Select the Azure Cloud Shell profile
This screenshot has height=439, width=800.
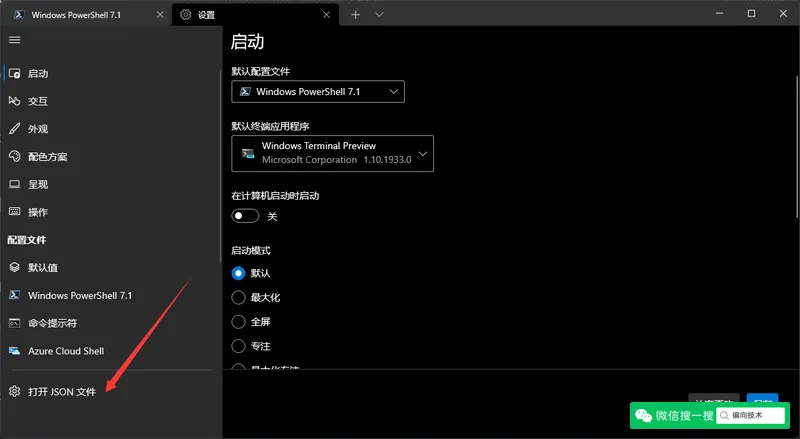click(x=110, y=351)
